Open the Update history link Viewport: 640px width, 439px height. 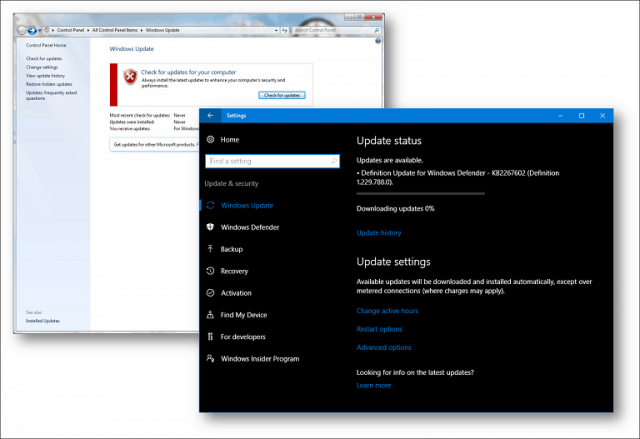pyautogui.click(x=379, y=233)
